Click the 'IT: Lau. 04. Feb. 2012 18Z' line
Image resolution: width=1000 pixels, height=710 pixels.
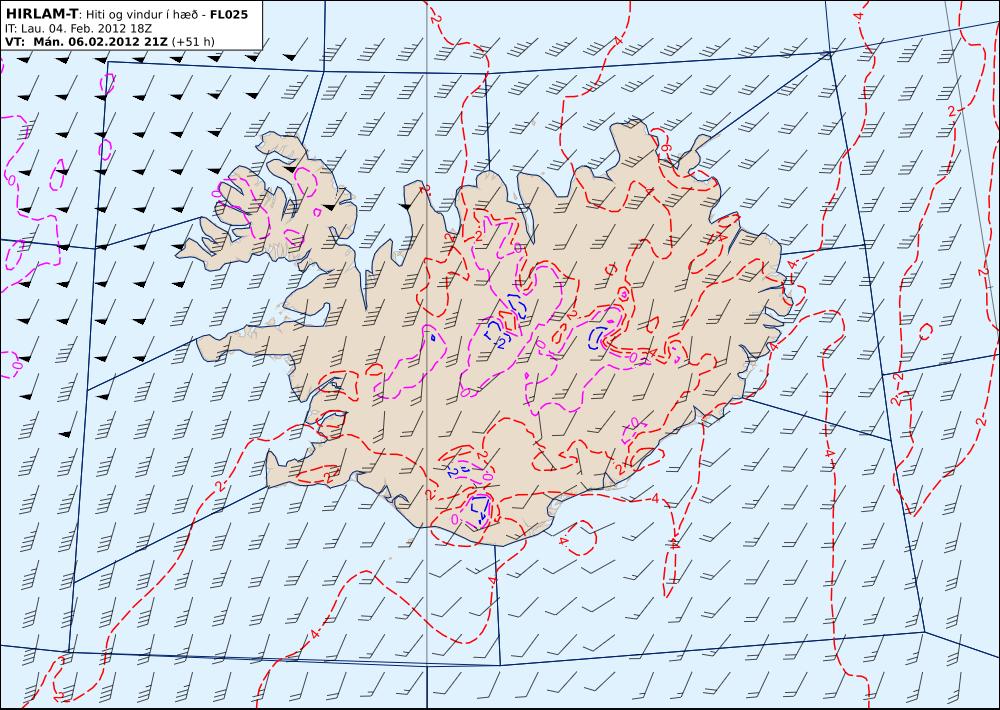[78, 28]
